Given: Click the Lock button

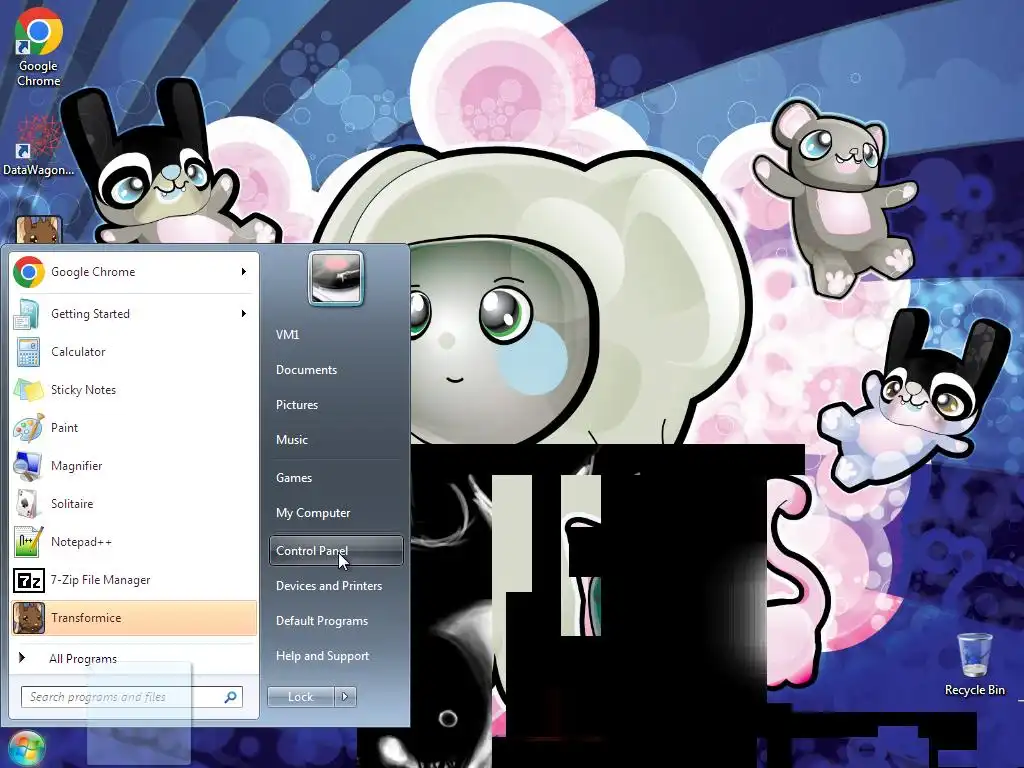Looking at the screenshot, I should coord(300,697).
